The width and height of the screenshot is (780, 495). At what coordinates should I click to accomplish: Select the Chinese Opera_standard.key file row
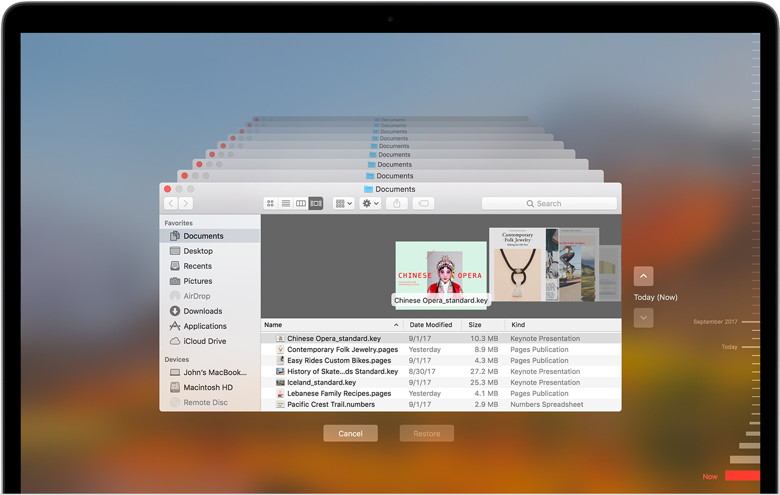[441, 338]
